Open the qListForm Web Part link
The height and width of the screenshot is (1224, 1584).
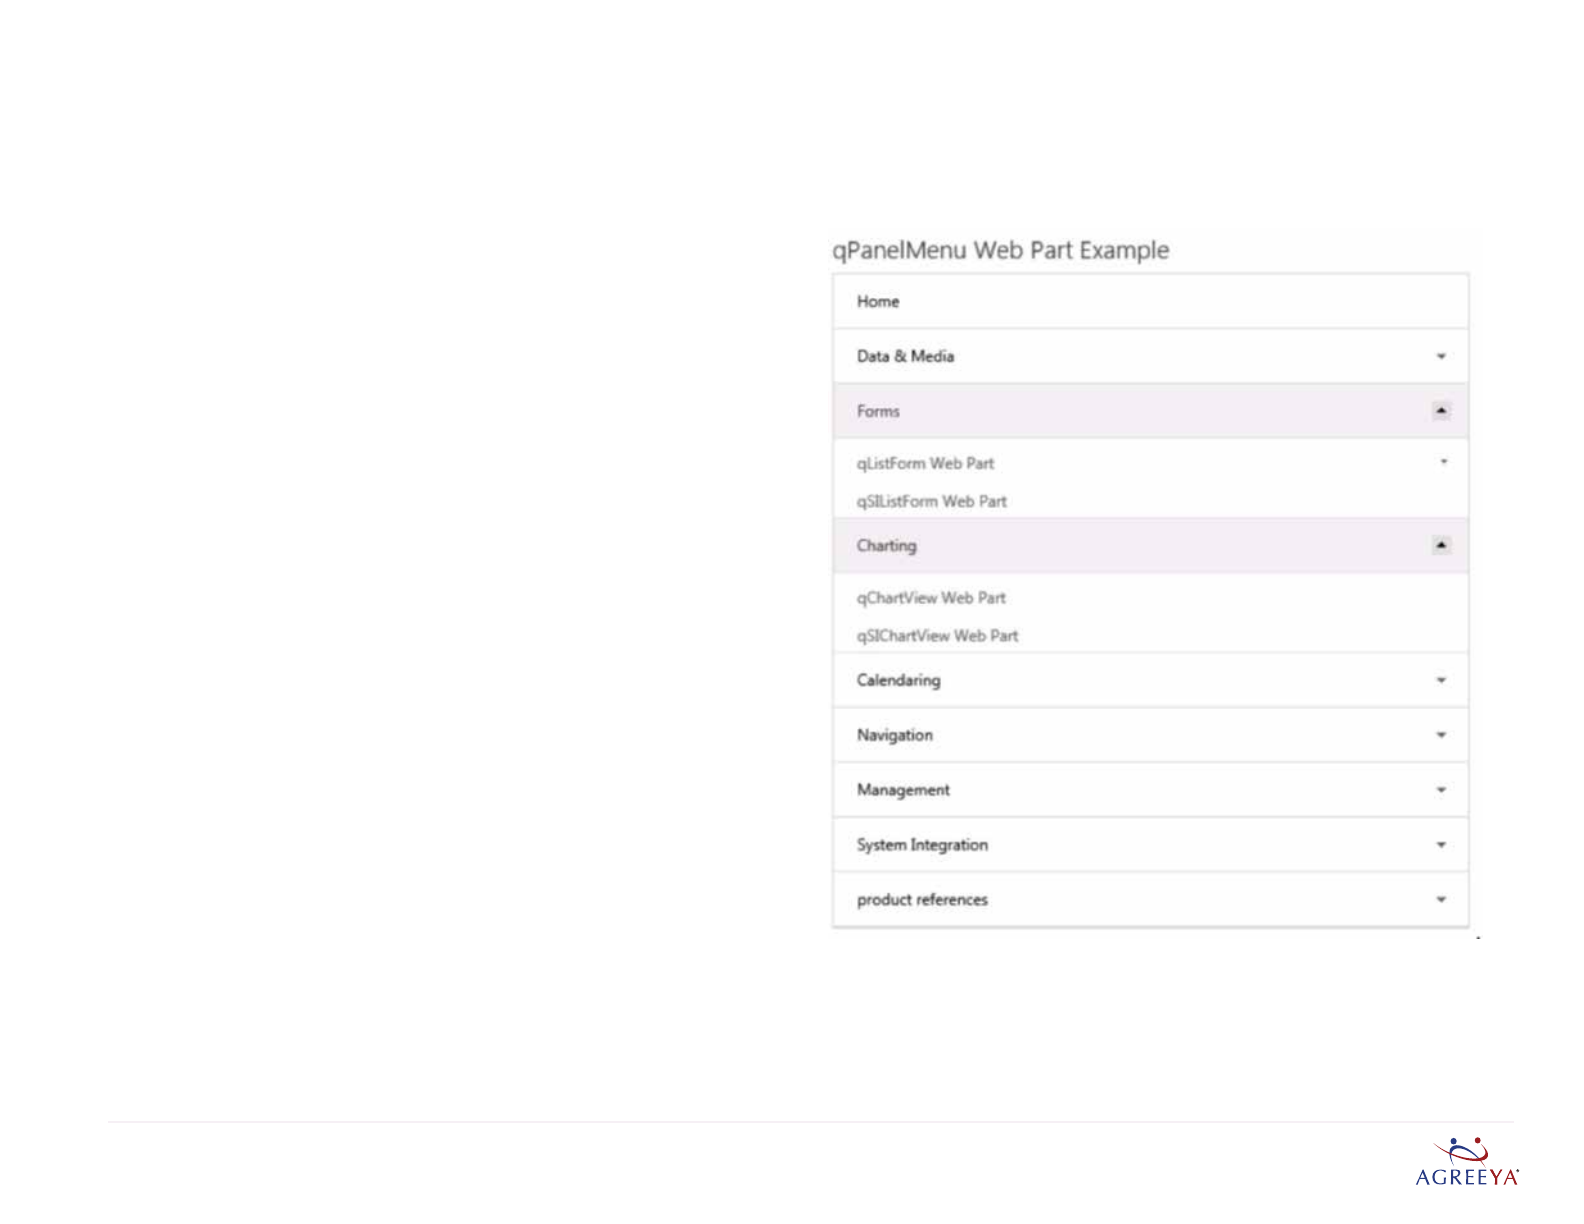[925, 464]
